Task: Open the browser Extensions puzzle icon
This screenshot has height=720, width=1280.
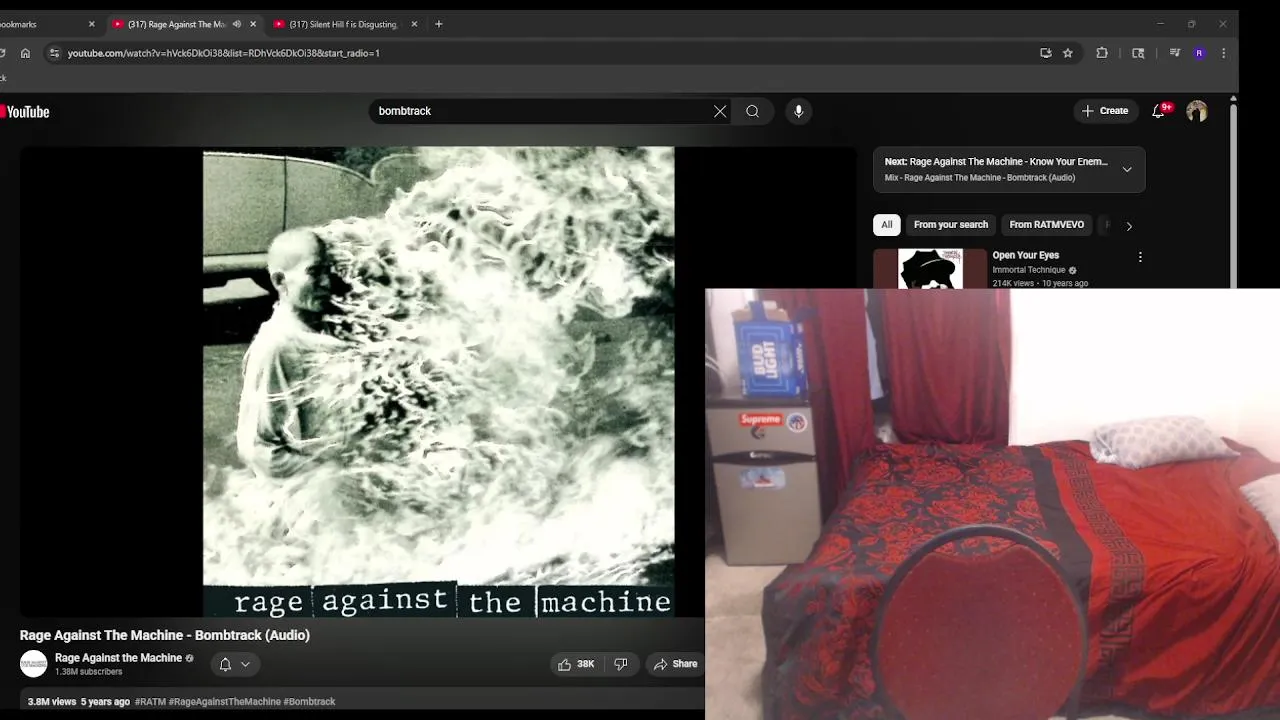Action: pos(1102,53)
